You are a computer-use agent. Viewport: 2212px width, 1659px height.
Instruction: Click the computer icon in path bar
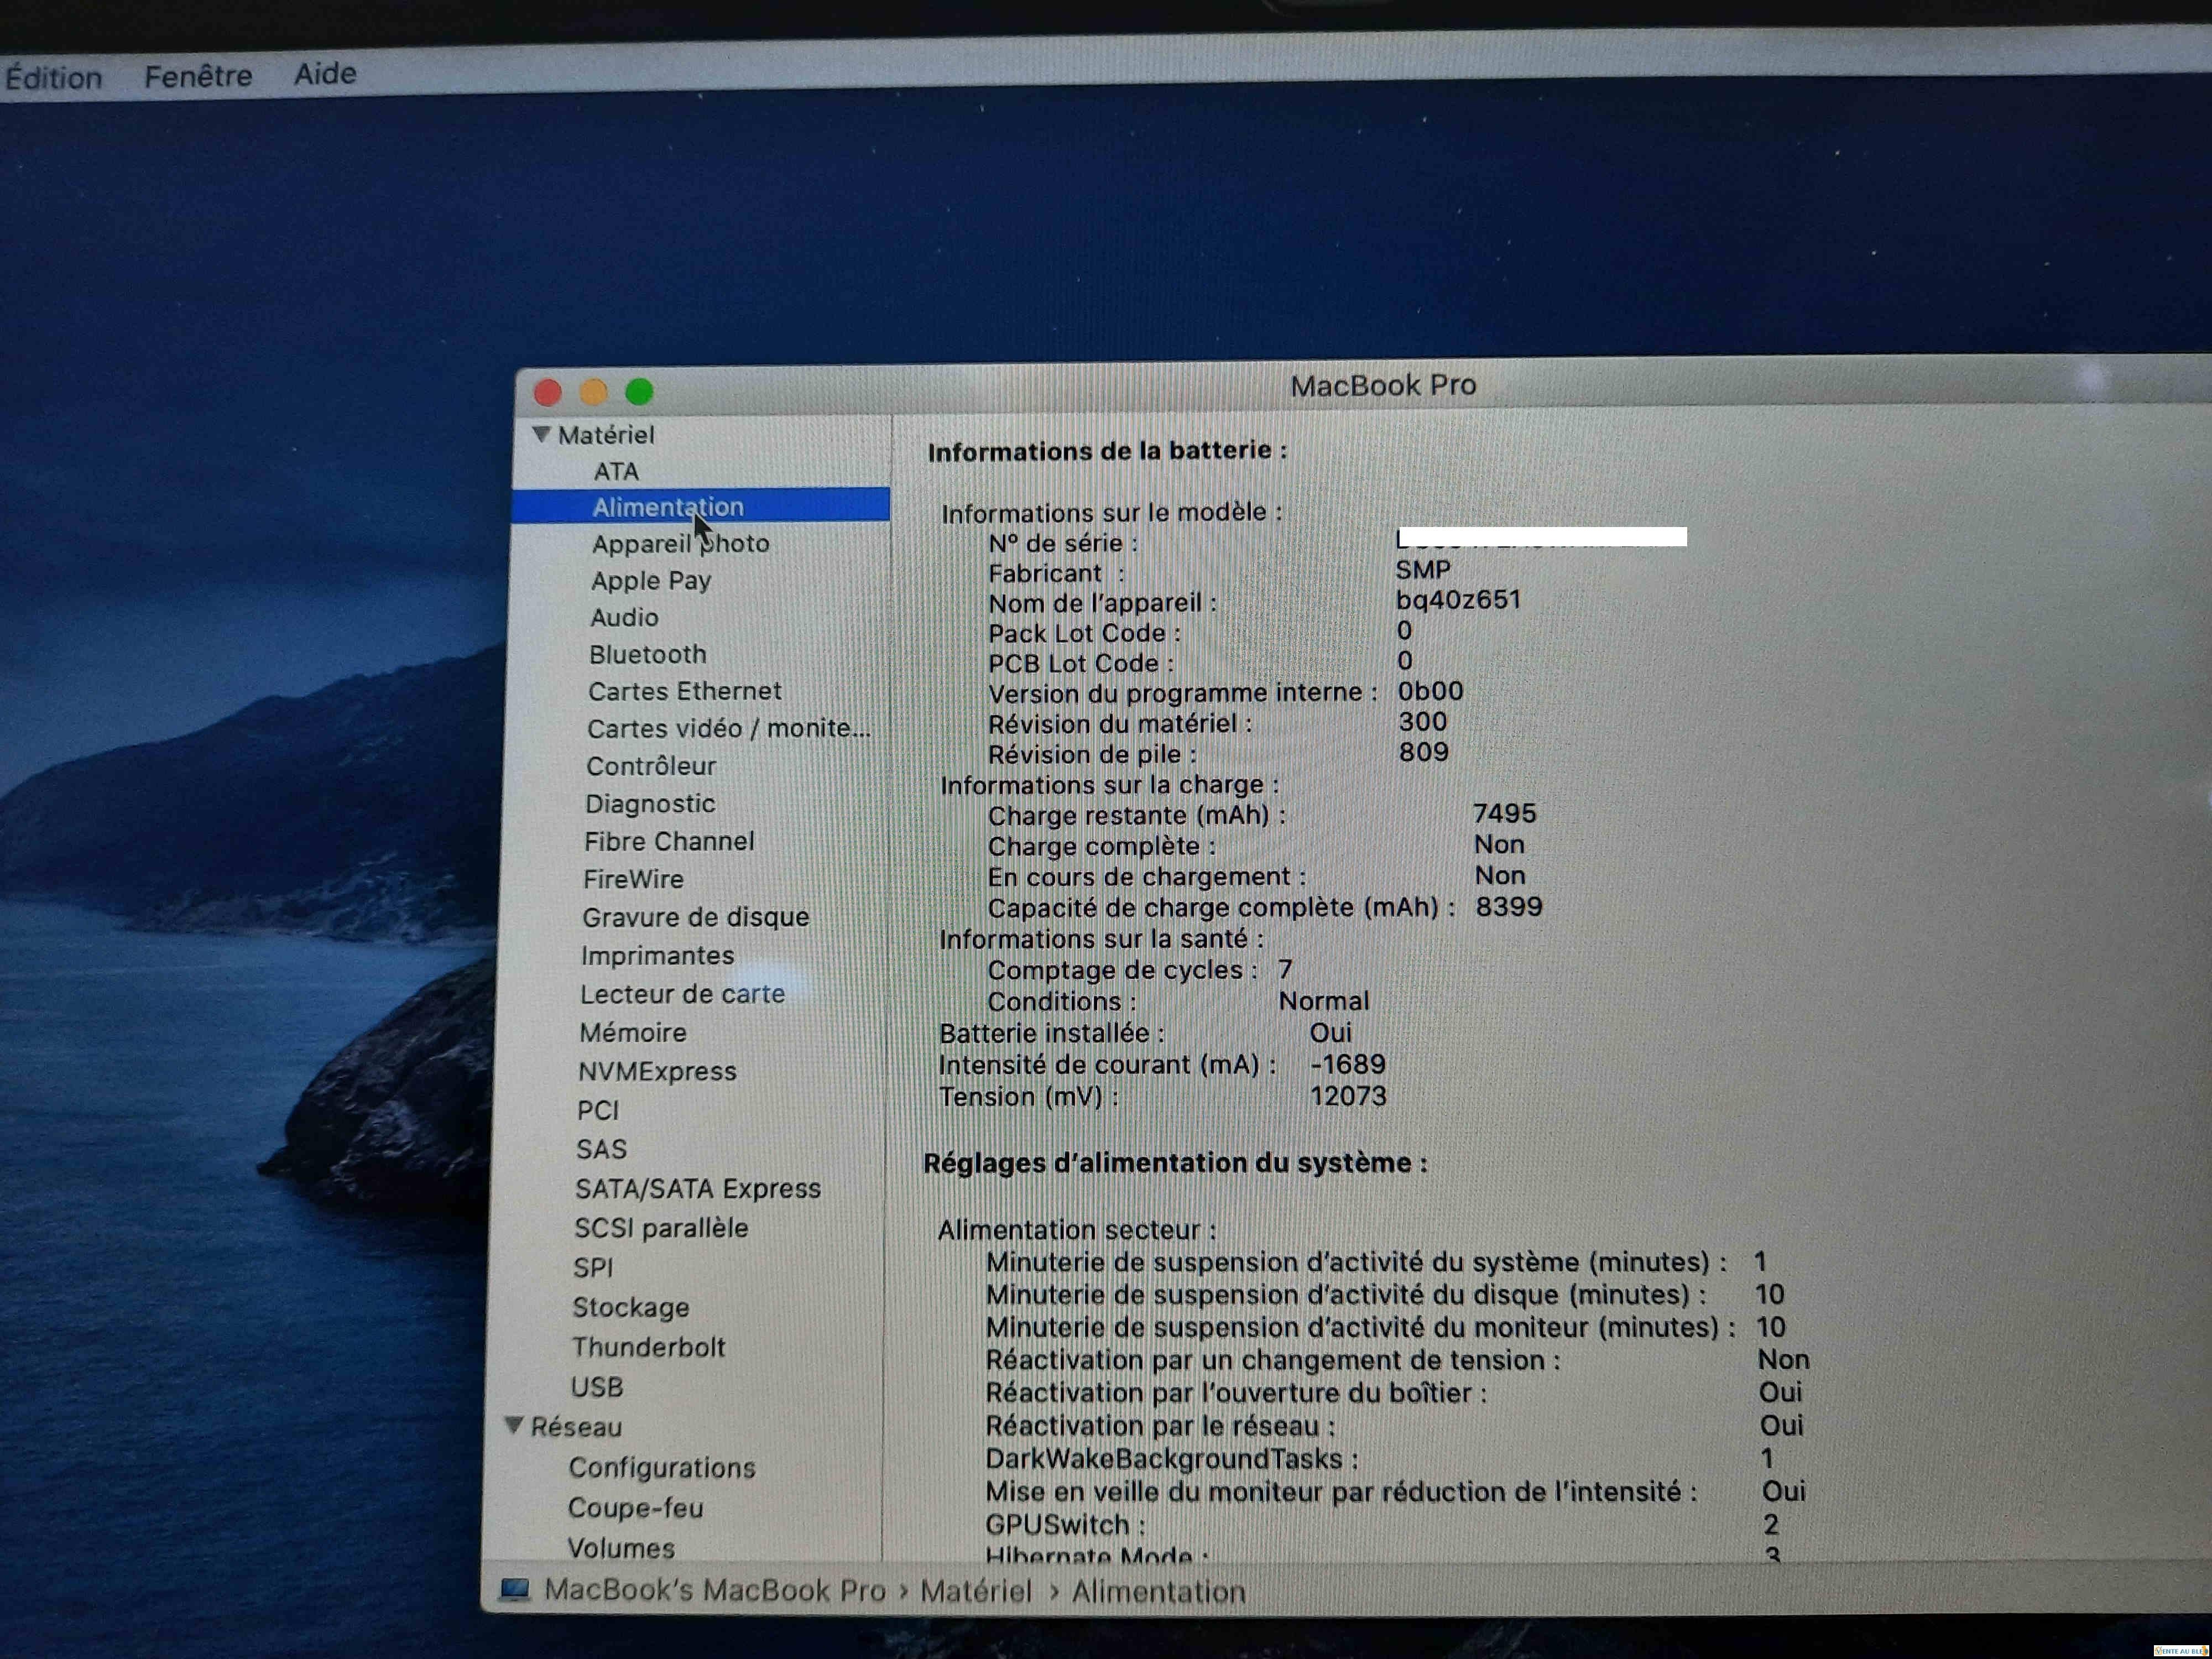(x=514, y=1589)
